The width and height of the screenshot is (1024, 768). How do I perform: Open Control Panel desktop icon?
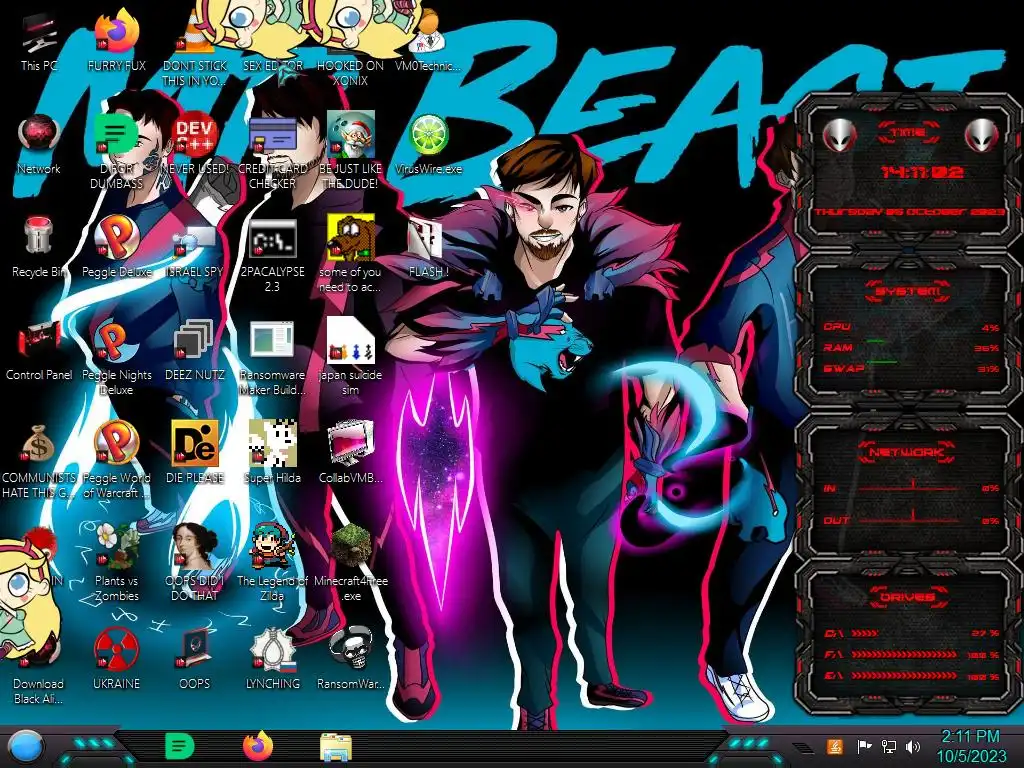[x=39, y=351]
